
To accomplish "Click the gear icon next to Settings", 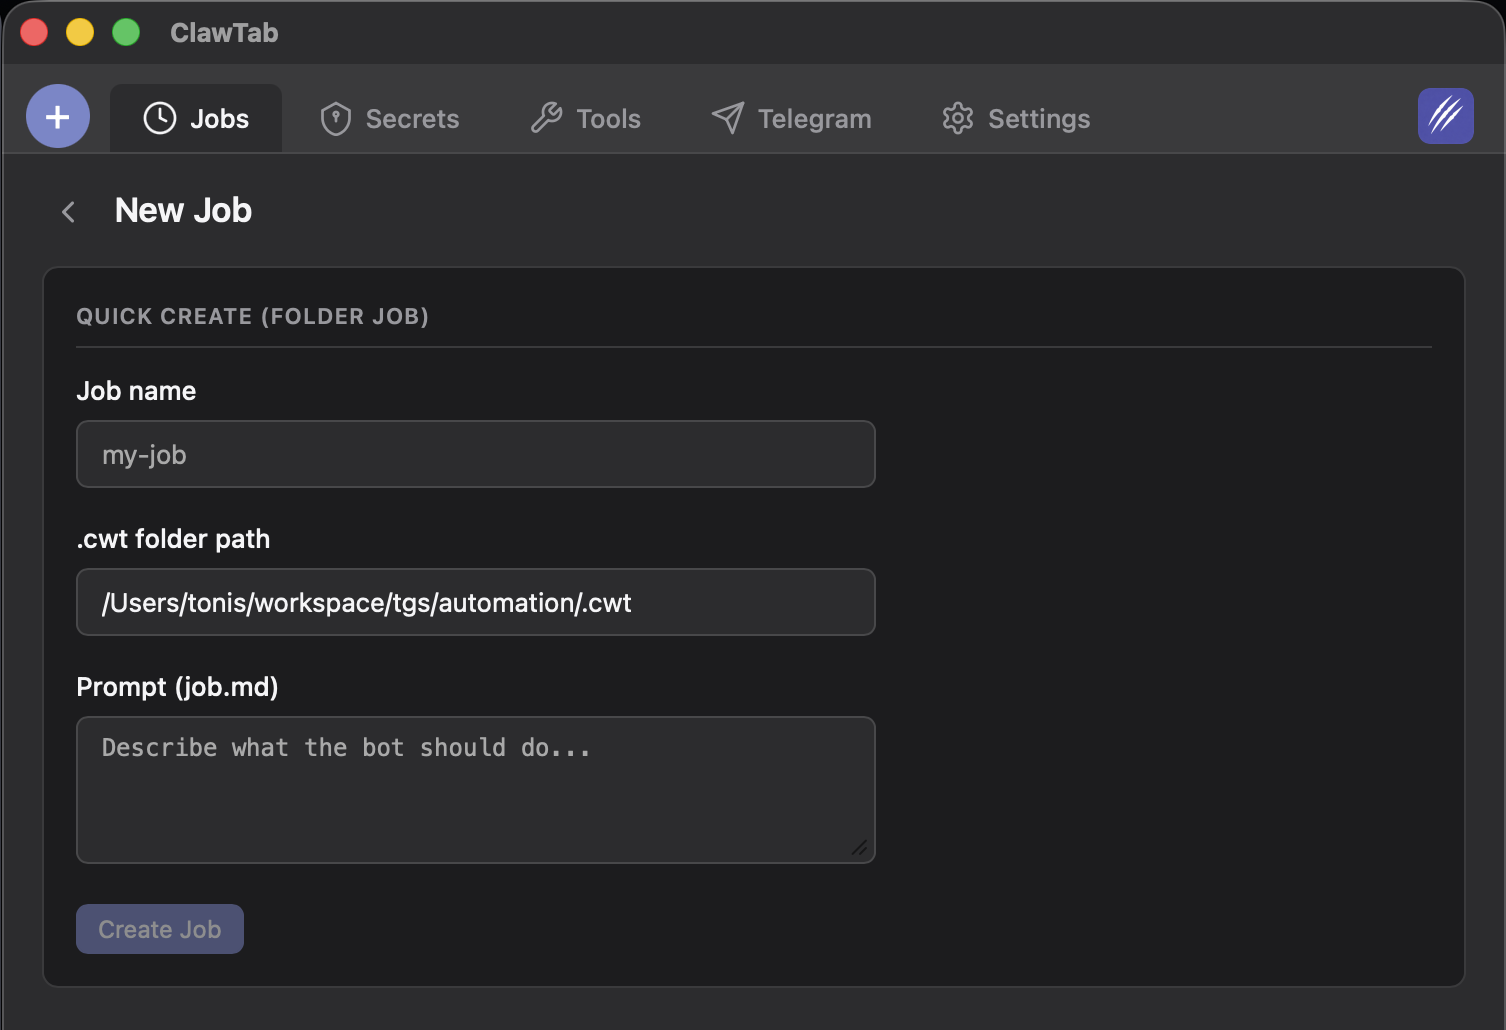I will 957,118.
